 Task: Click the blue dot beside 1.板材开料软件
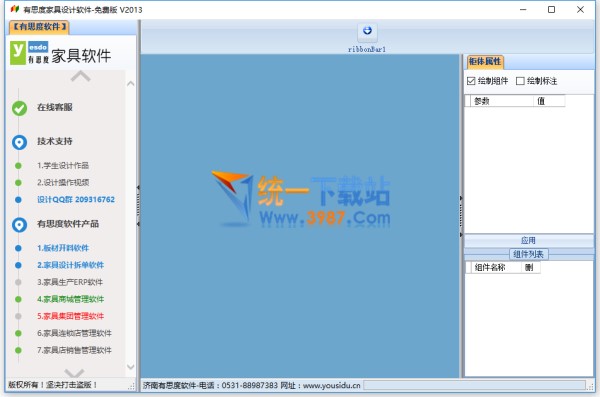pos(18,248)
